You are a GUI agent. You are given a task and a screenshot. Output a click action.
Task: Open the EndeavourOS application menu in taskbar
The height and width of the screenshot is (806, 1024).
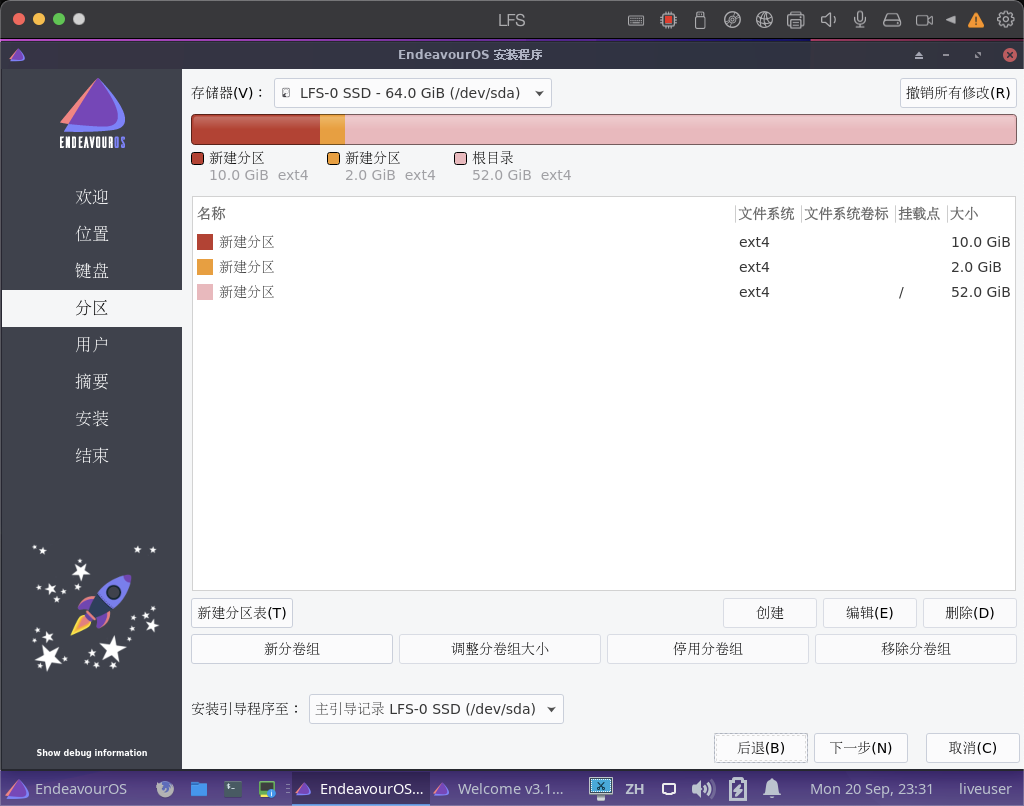(67, 788)
